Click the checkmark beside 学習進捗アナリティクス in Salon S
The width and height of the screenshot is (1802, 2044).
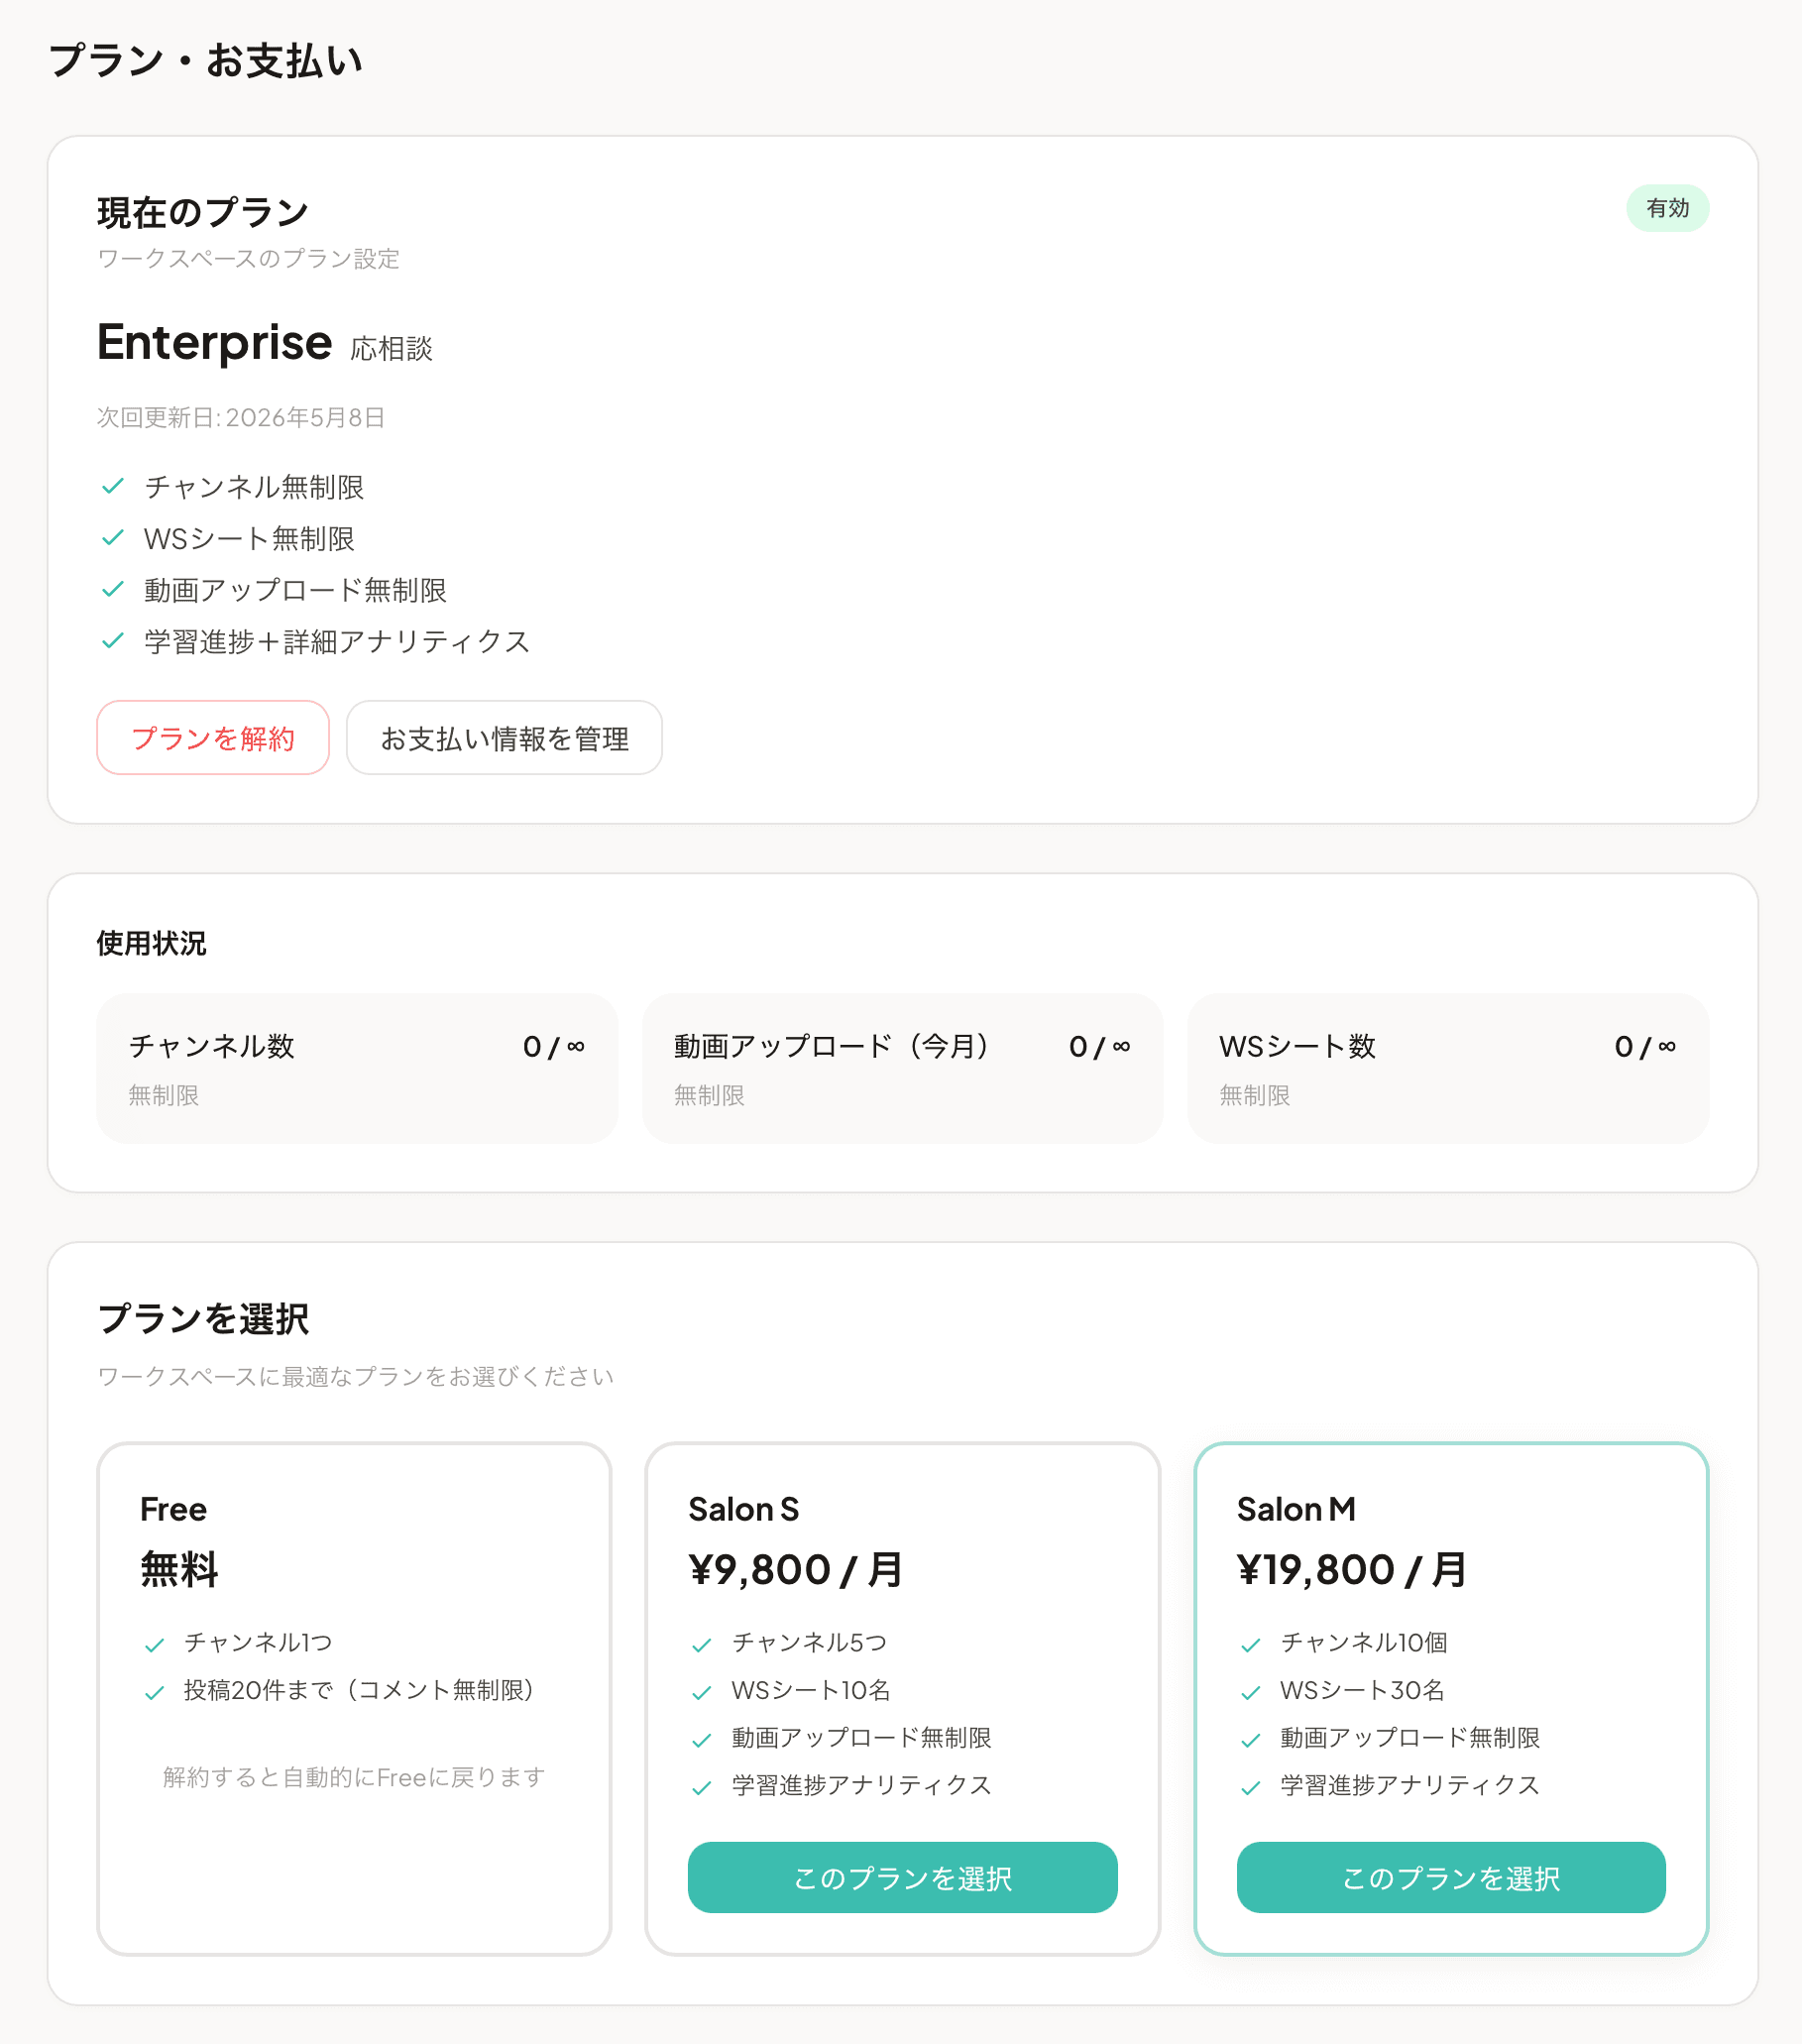[701, 1786]
